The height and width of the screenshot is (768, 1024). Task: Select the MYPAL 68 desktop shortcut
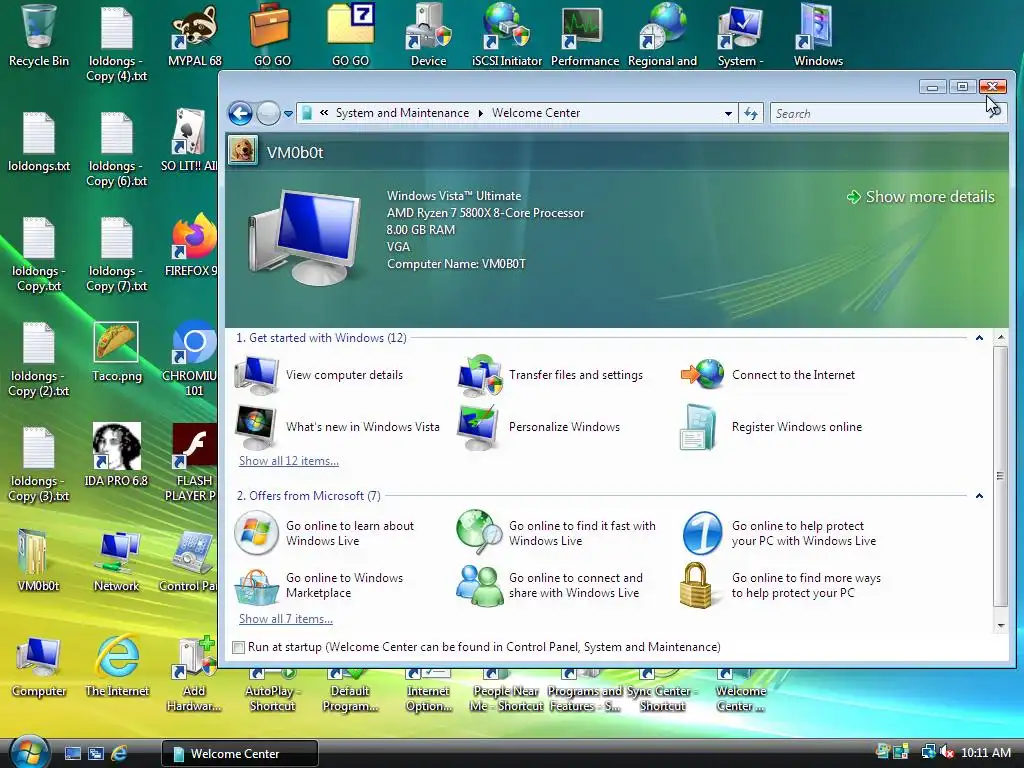pos(195,36)
